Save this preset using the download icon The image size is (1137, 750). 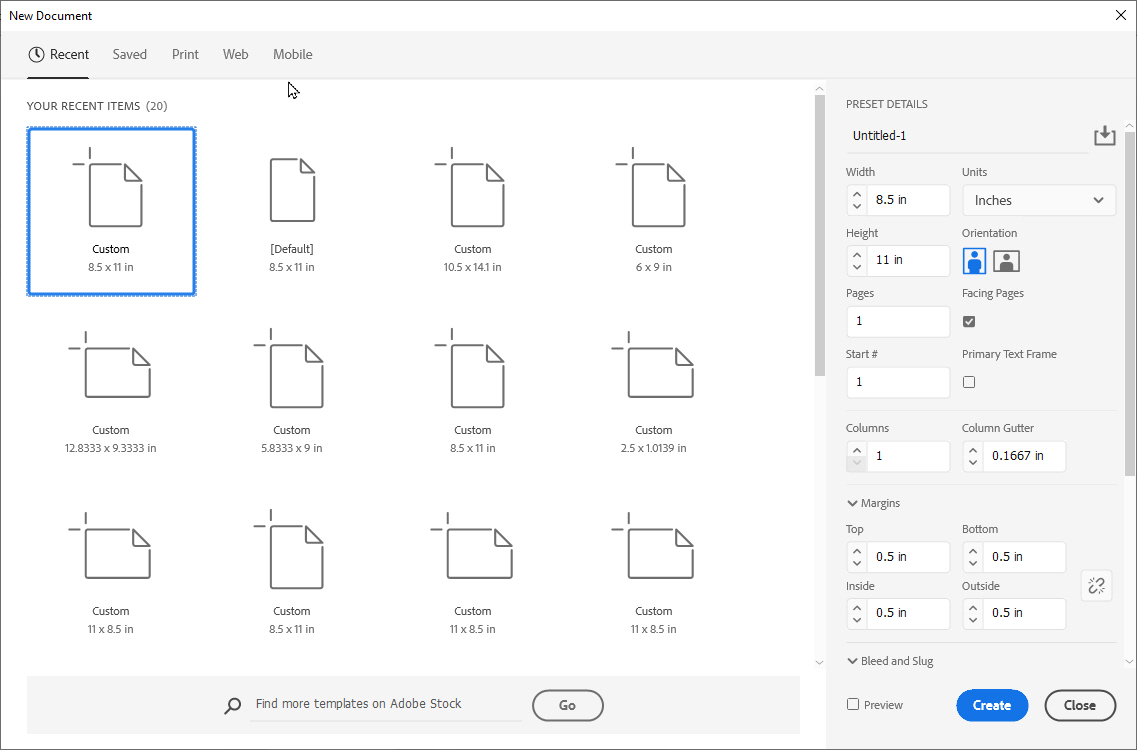pyautogui.click(x=1105, y=134)
